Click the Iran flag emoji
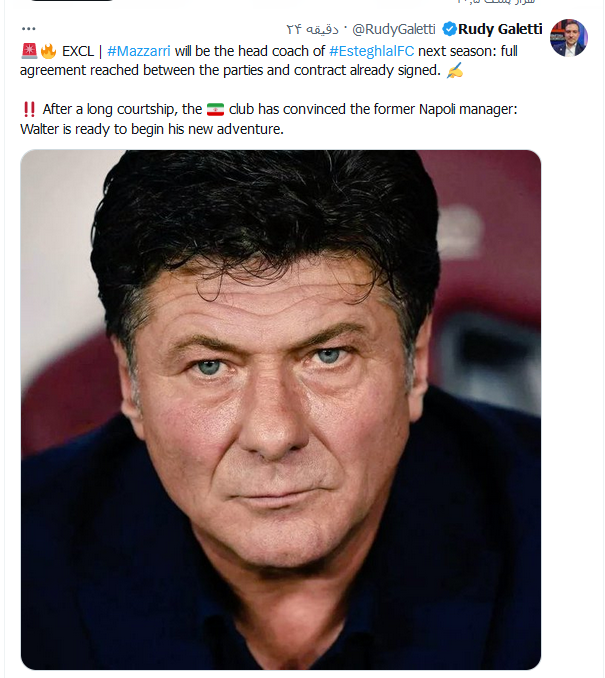The height and width of the screenshot is (678, 605). coord(215,109)
